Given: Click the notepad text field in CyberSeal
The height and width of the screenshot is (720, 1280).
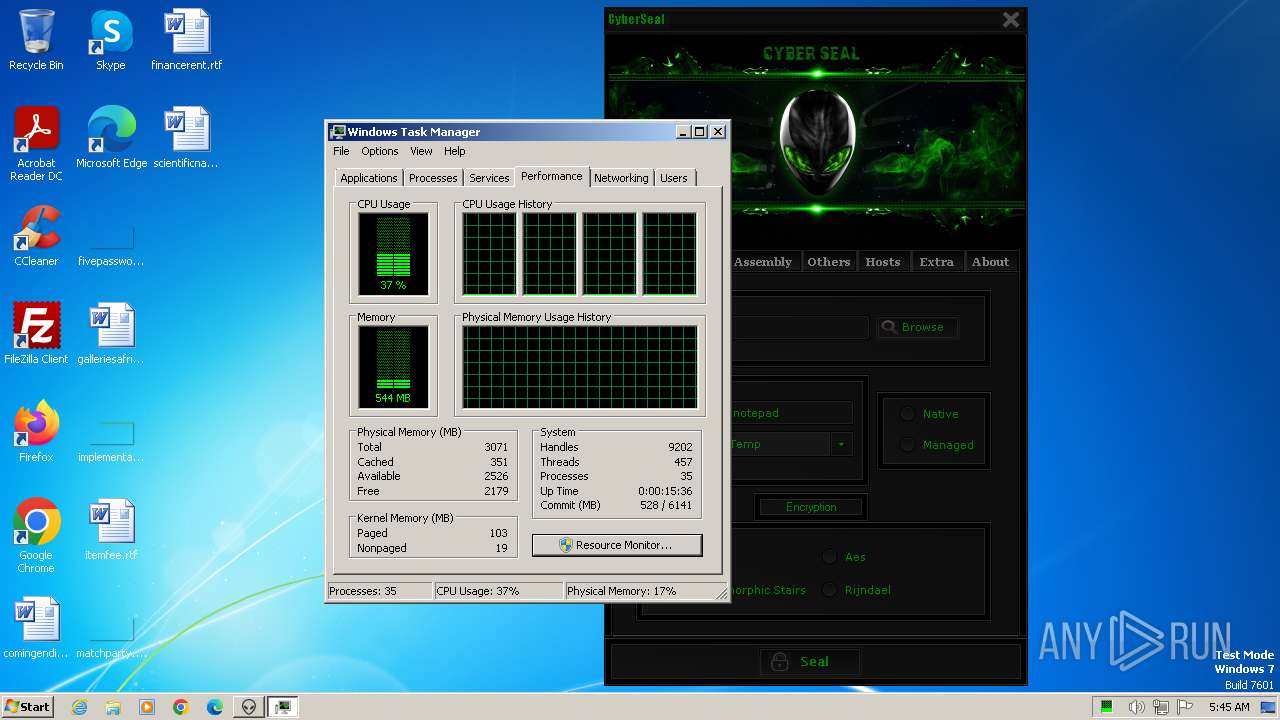Looking at the screenshot, I should pos(791,413).
